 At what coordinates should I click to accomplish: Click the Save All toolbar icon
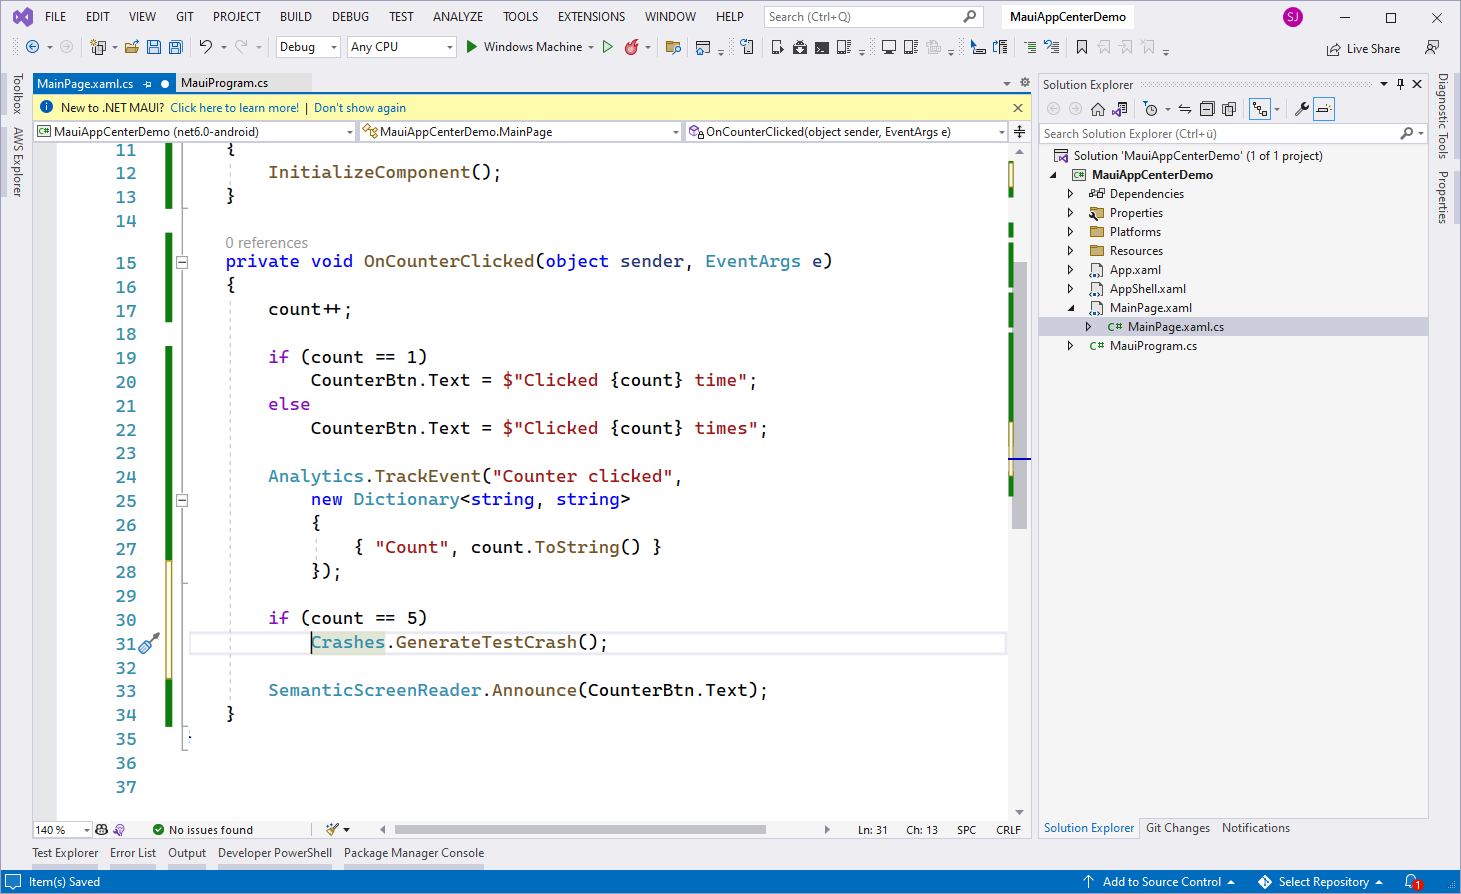click(x=176, y=47)
